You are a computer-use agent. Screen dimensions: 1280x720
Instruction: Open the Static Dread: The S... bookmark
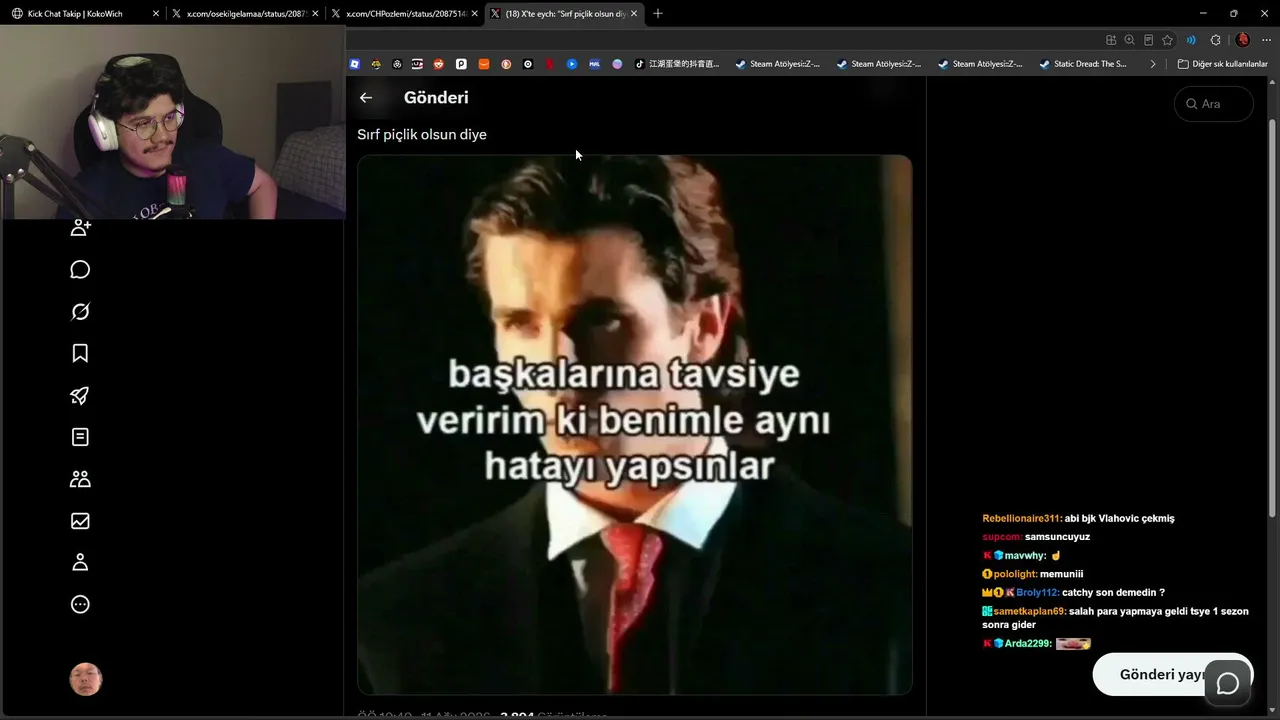click(1083, 64)
